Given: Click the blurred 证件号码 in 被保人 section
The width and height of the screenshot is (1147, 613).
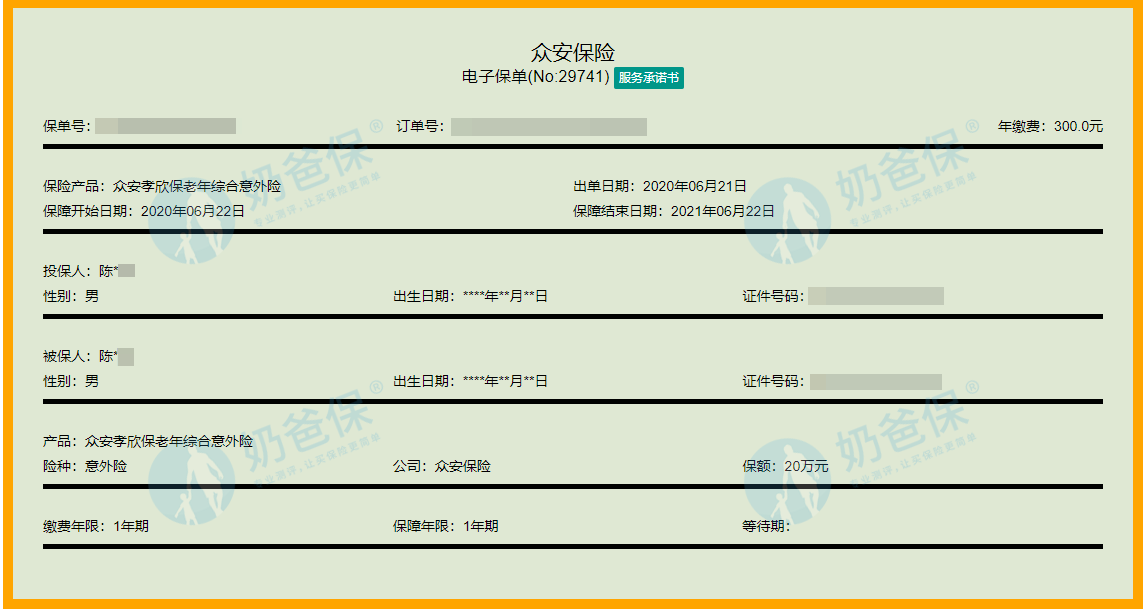Looking at the screenshot, I should pyautogui.click(x=875, y=381).
